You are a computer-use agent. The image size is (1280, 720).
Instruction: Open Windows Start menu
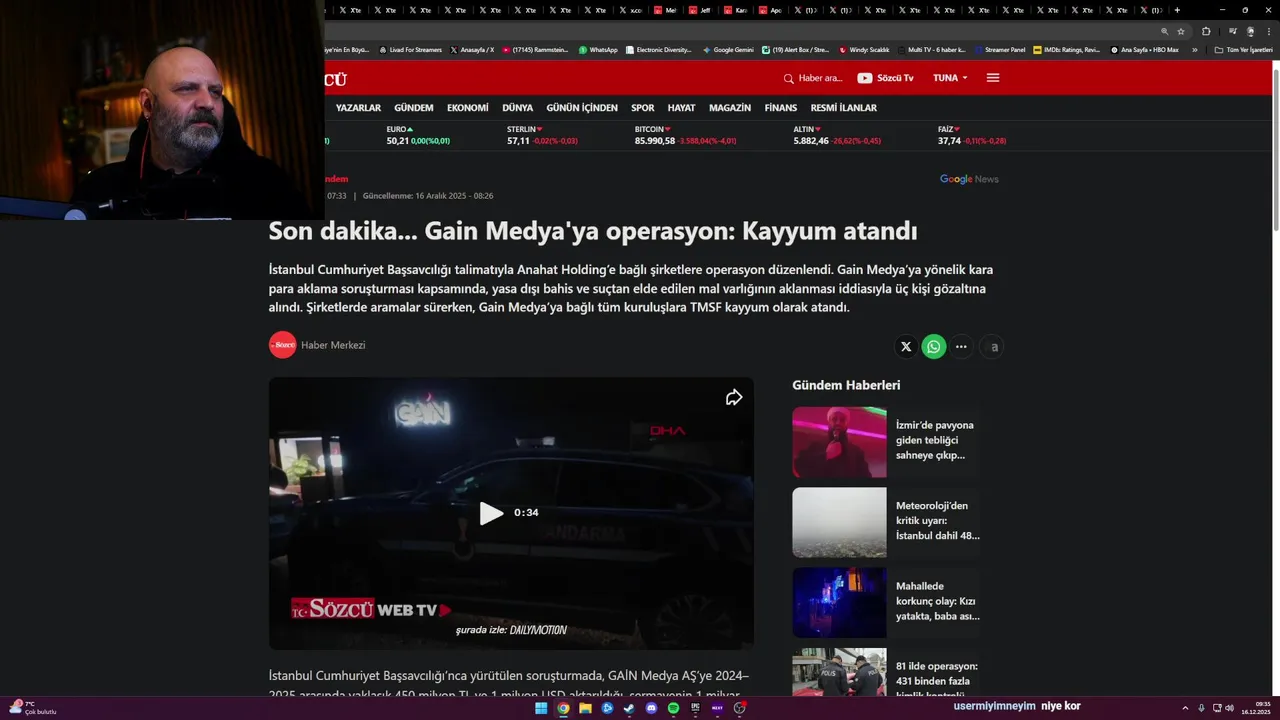pyautogui.click(x=541, y=708)
